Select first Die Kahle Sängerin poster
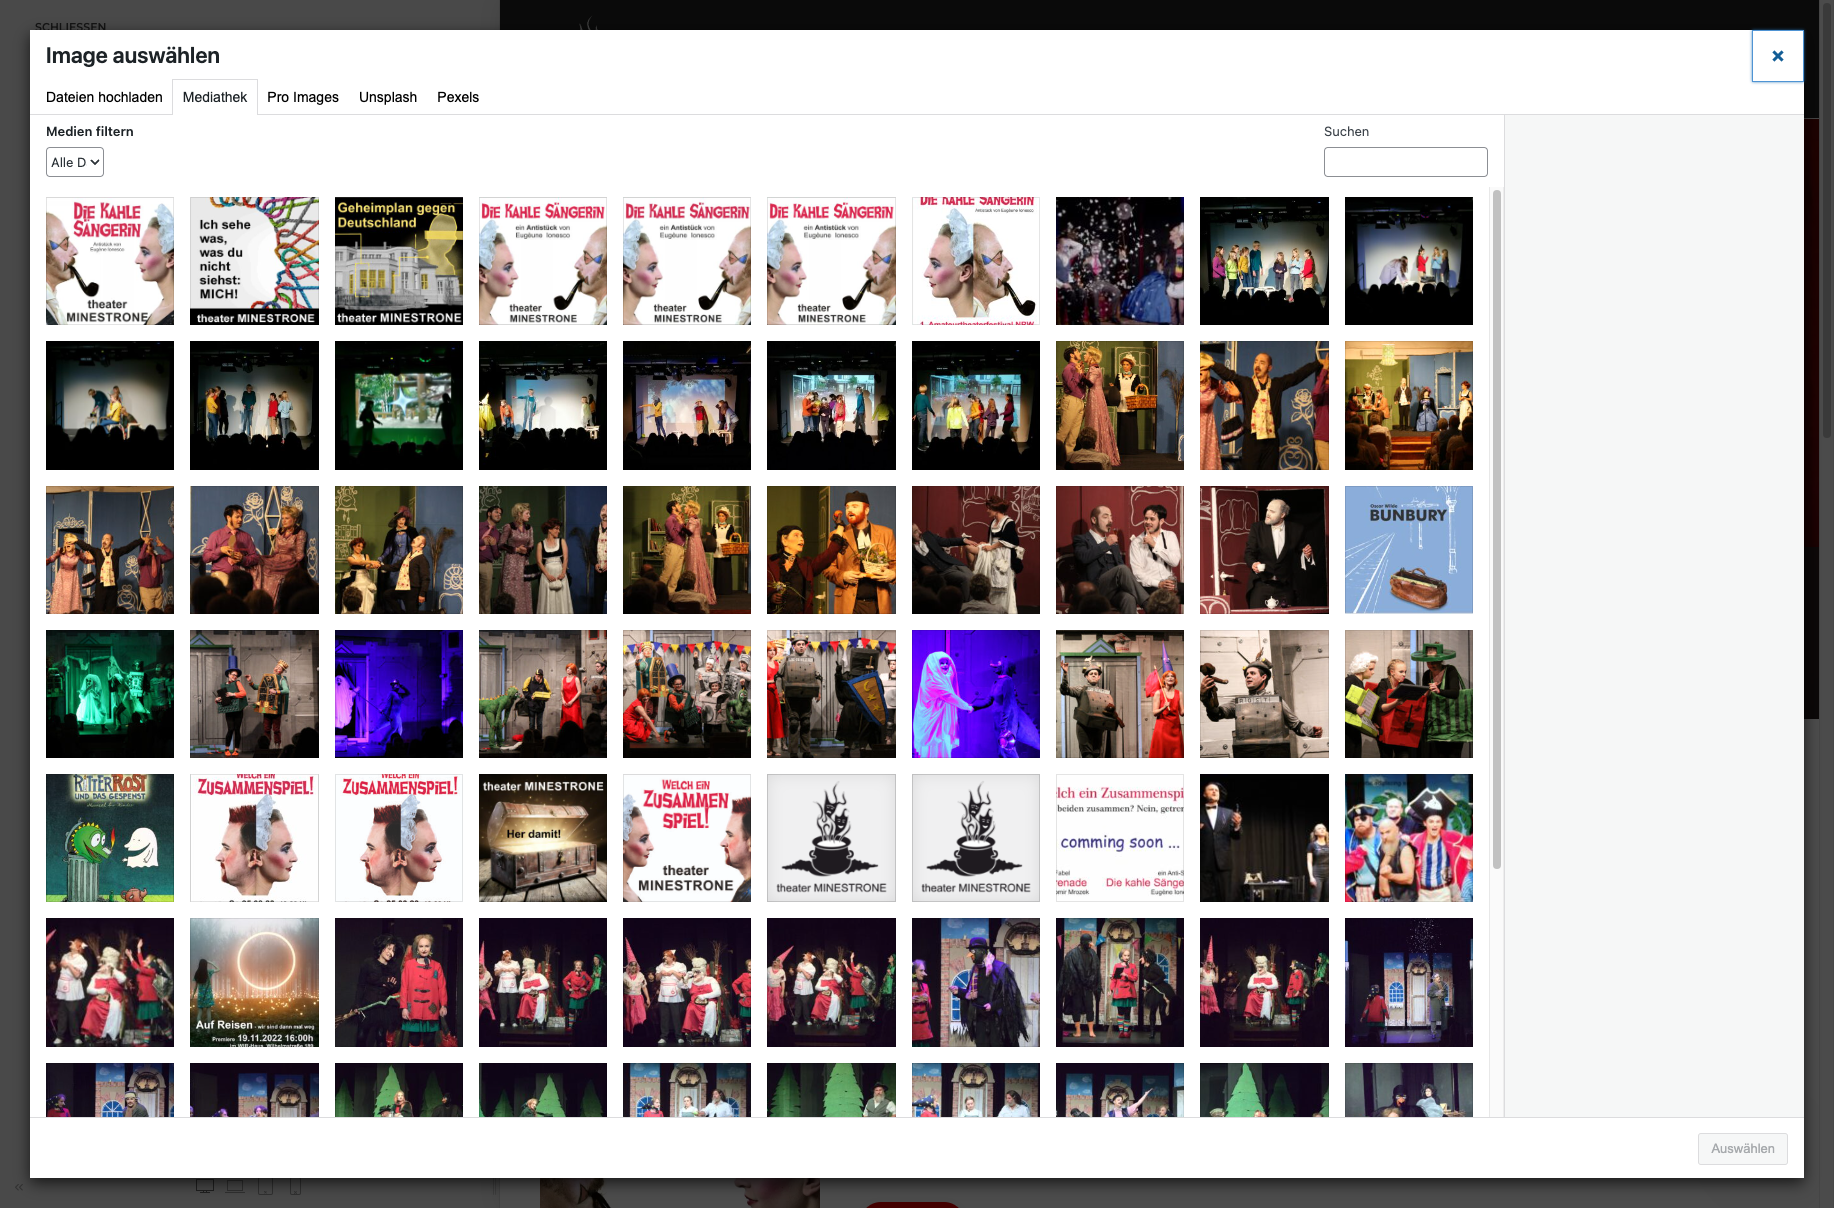Image resolution: width=1834 pixels, height=1208 pixels. click(110, 261)
